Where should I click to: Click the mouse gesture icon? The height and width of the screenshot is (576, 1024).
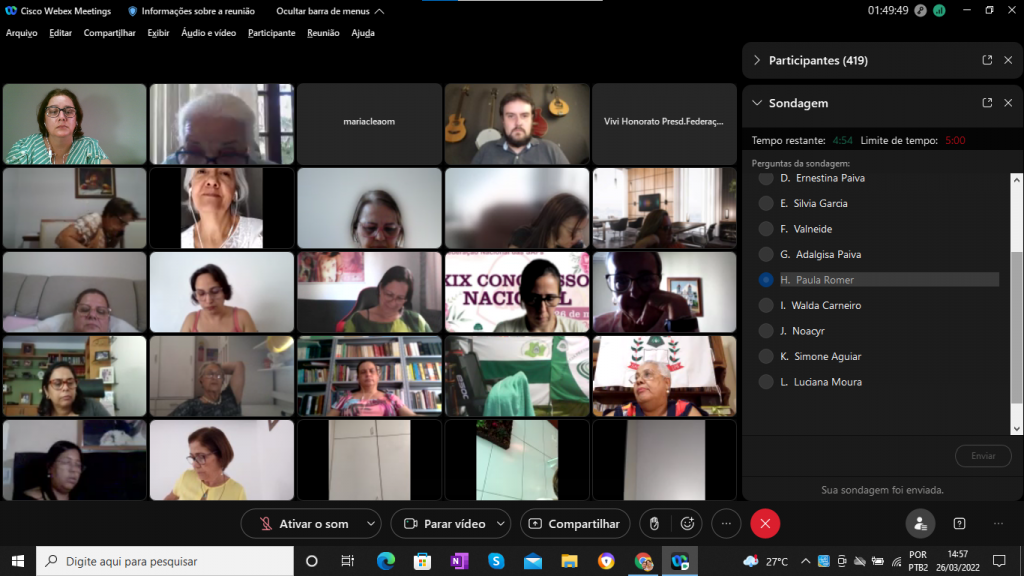[x=654, y=523]
